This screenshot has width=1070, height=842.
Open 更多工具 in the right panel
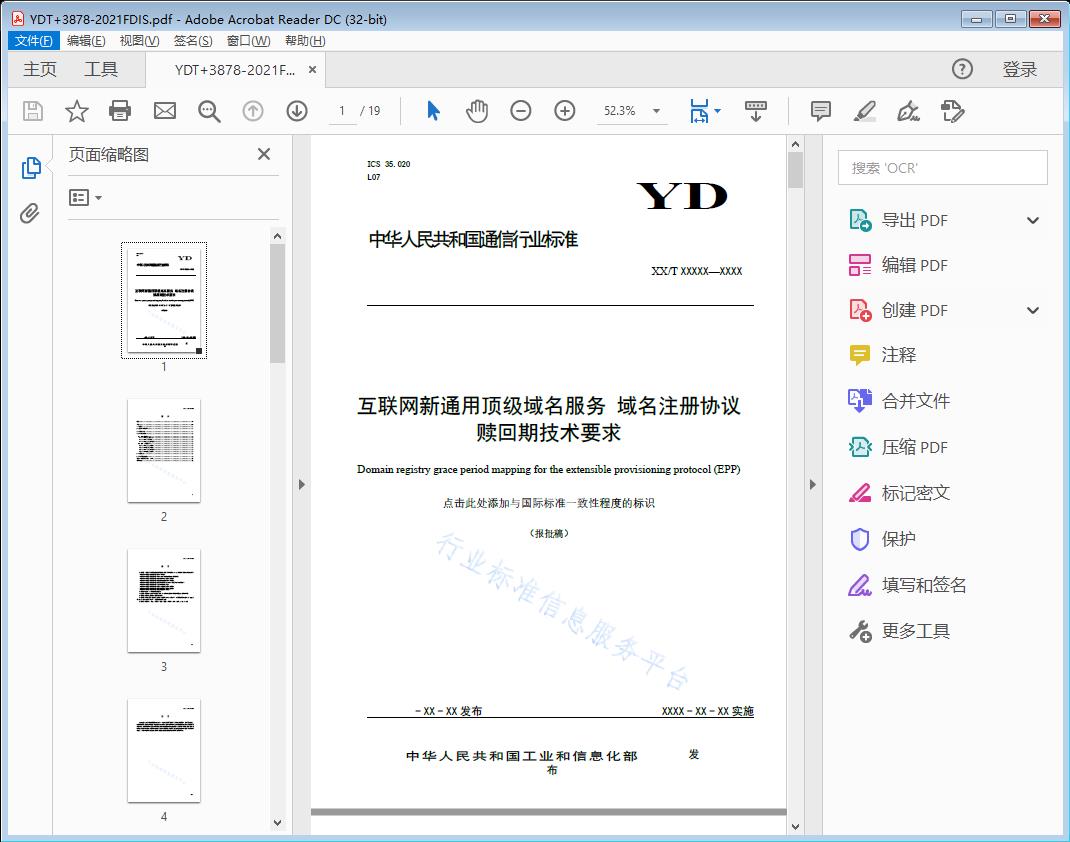(x=915, y=630)
